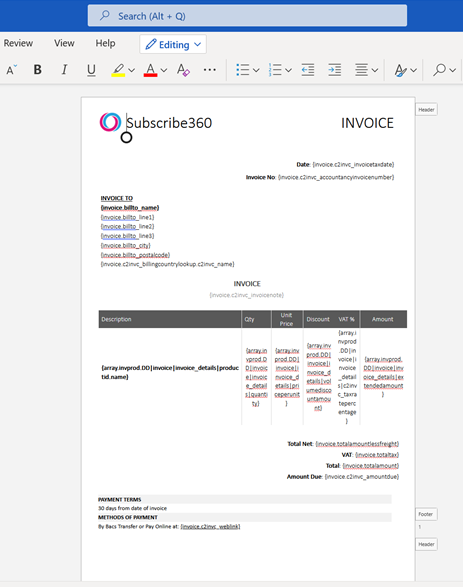Apply numbered list
The width and height of the screenshot is (463, 587).
point(275,70)
